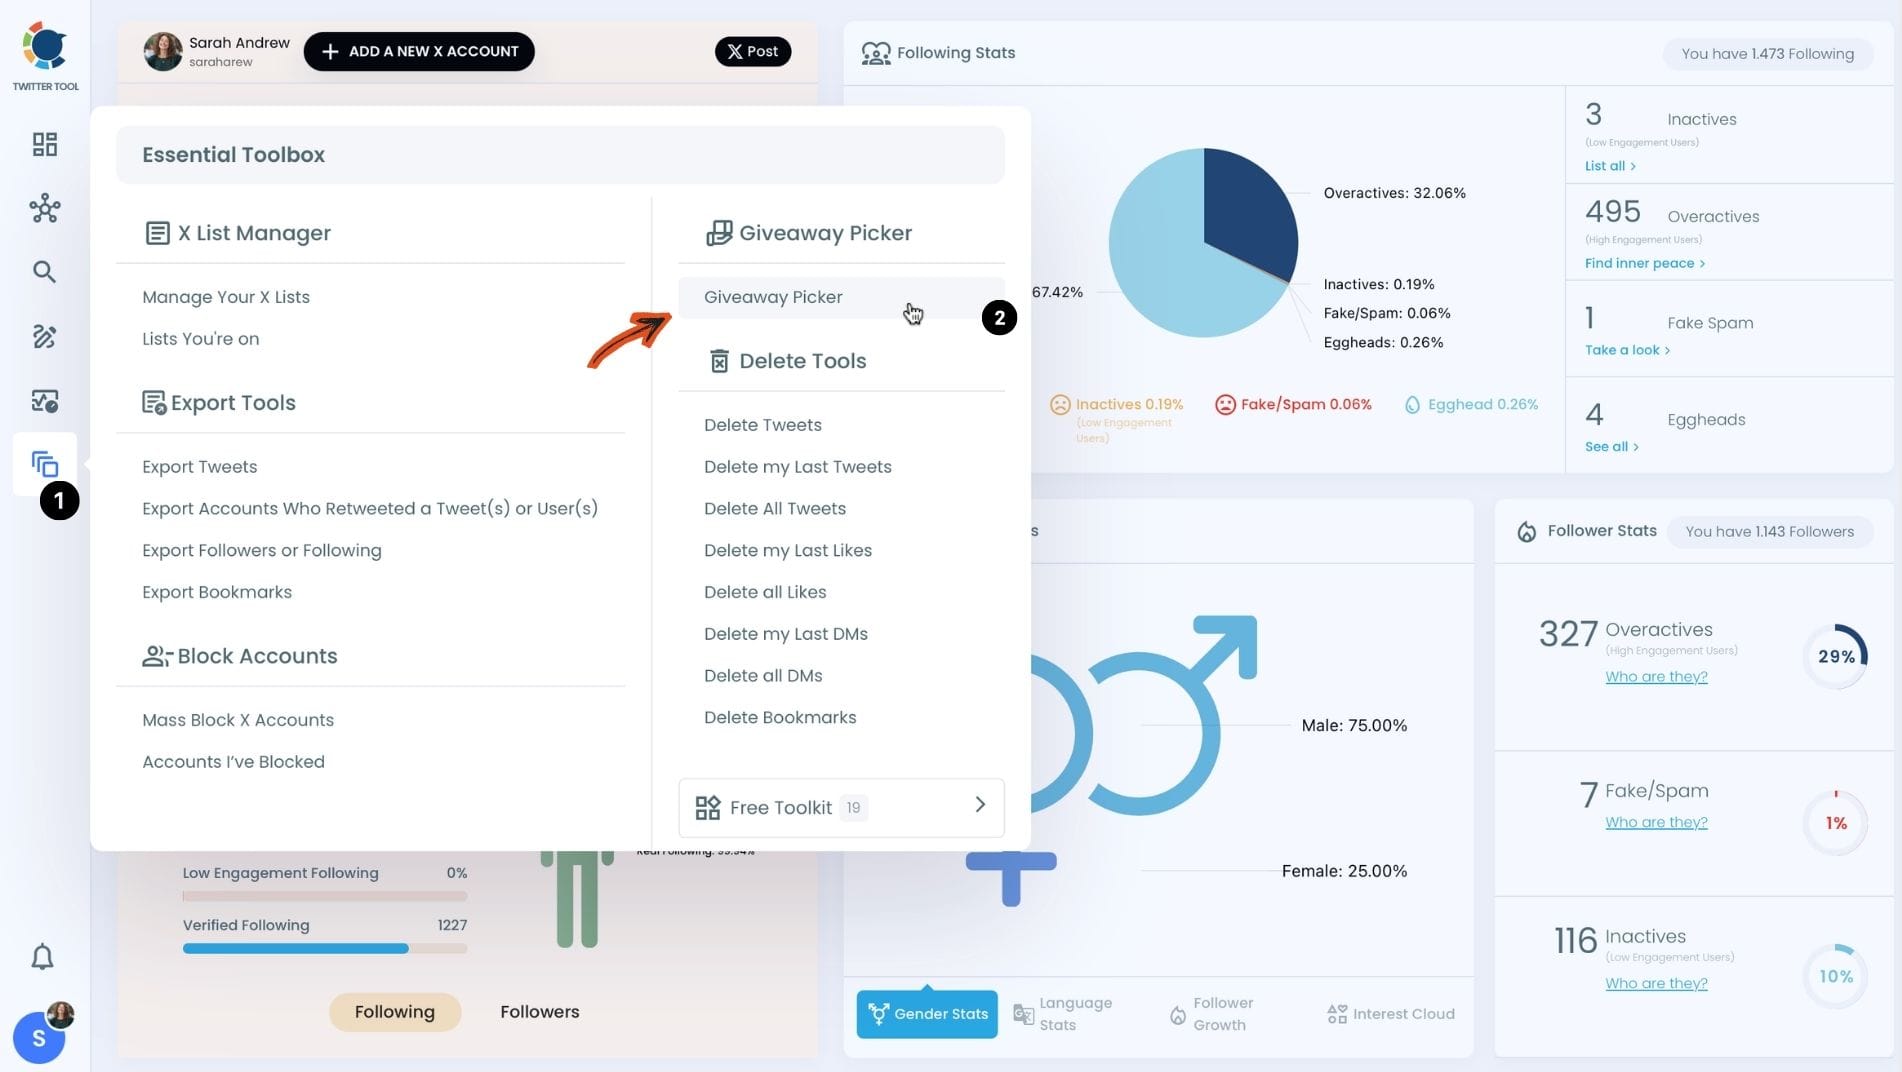Click the Inactives sad face icon
This screenshot has height=1072, width=1902.
(x=1060, y=405)
